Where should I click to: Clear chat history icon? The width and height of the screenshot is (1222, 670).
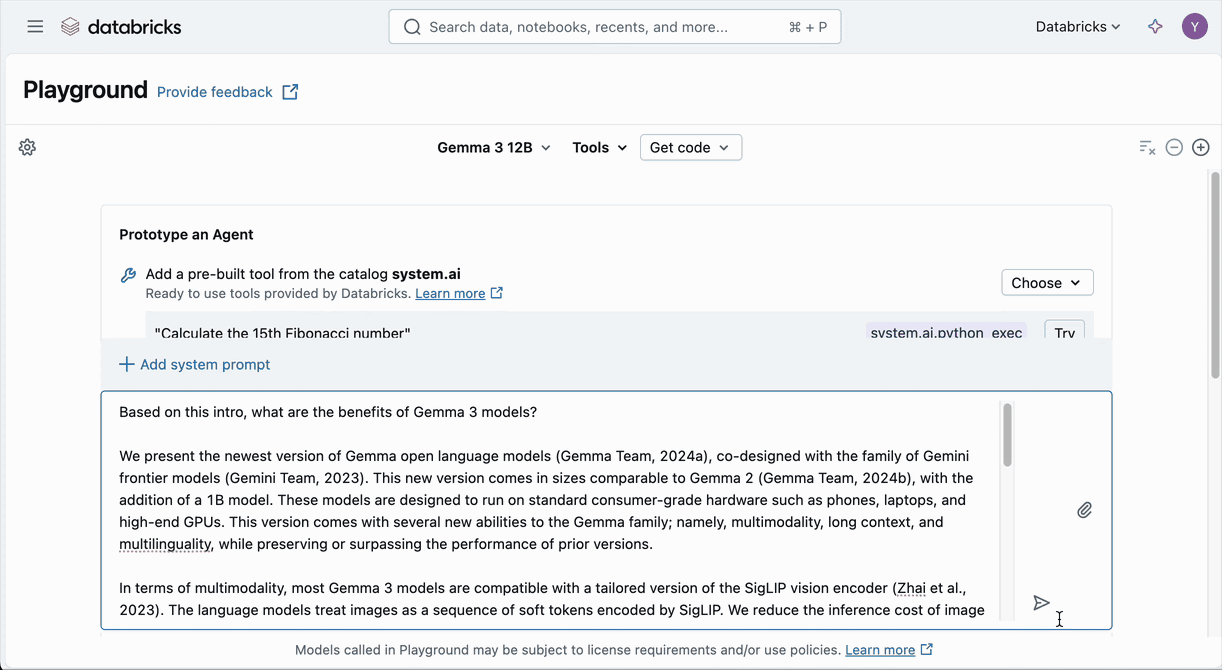pos(1147,148)
